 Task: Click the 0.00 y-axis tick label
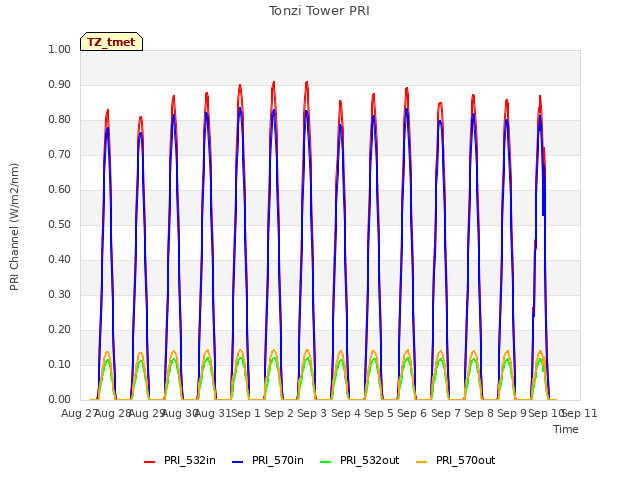click(60, 400)
